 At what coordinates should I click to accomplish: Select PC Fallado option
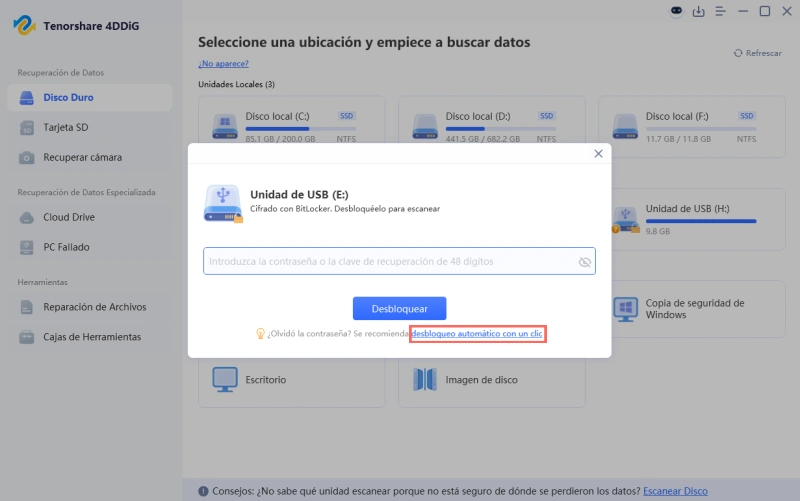(89, 247)
